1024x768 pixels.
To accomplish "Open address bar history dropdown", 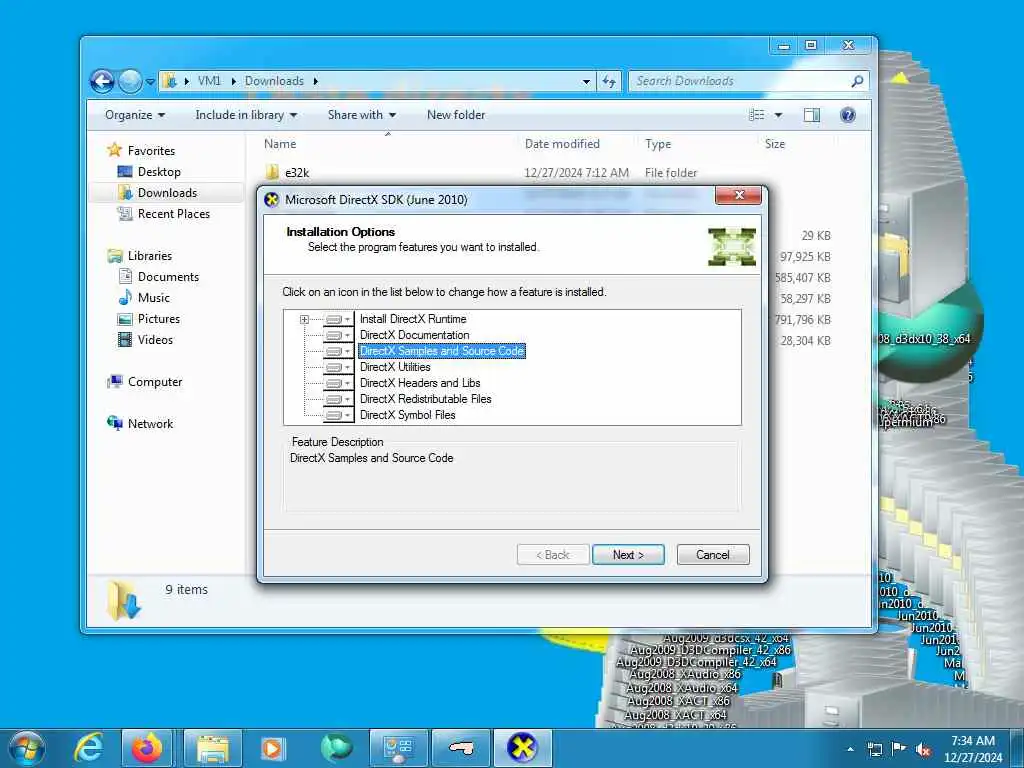I will (x=586, y=82).
